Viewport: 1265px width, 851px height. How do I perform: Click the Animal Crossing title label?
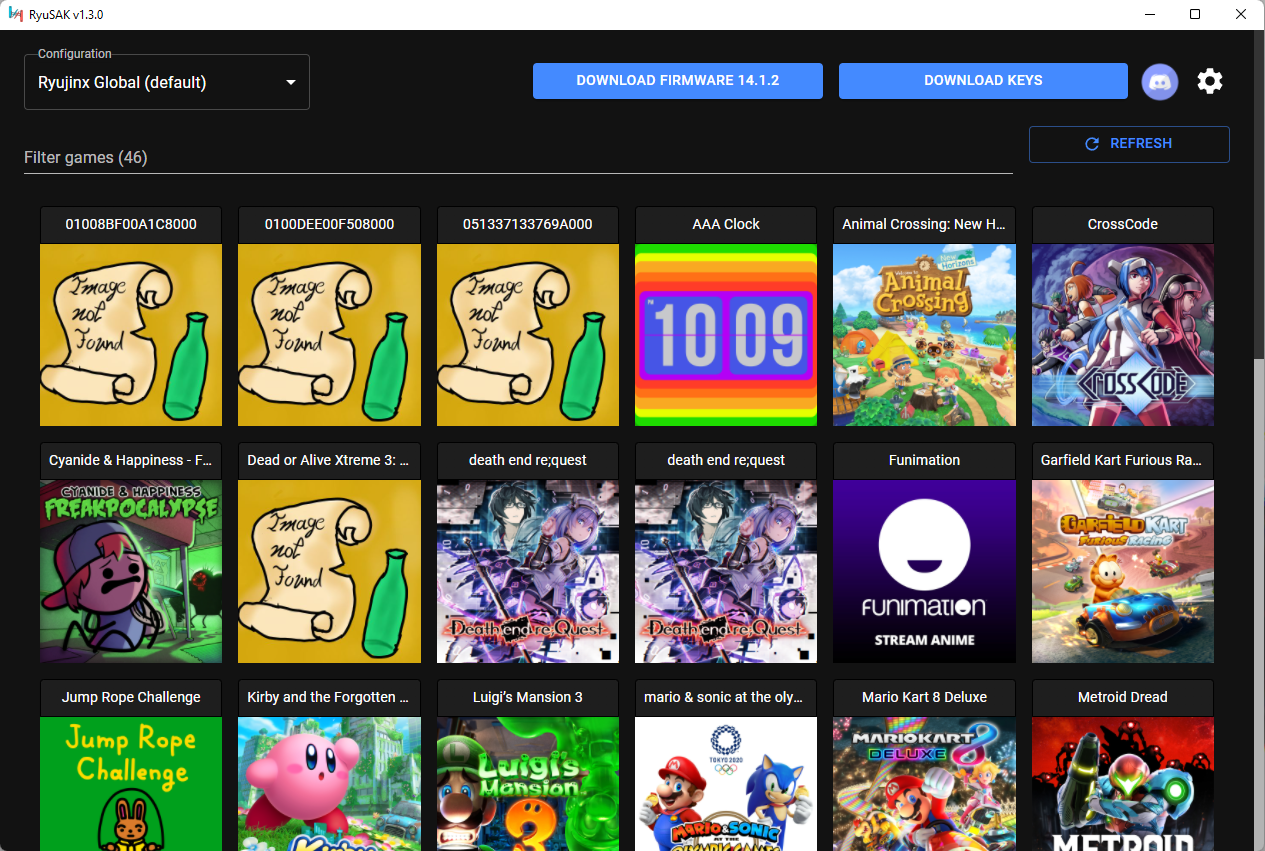924,224
